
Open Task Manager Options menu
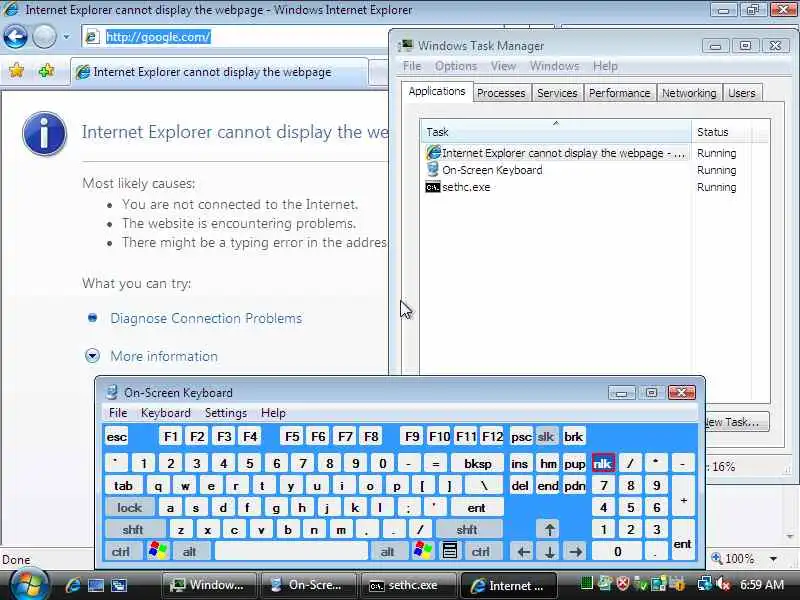tap(456, 66)
